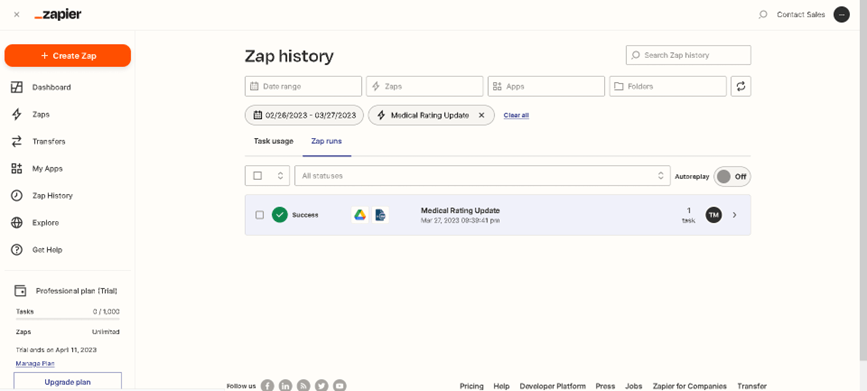Open the Press footer link
This screenshot has width=867, height=391.
(605, 386)
